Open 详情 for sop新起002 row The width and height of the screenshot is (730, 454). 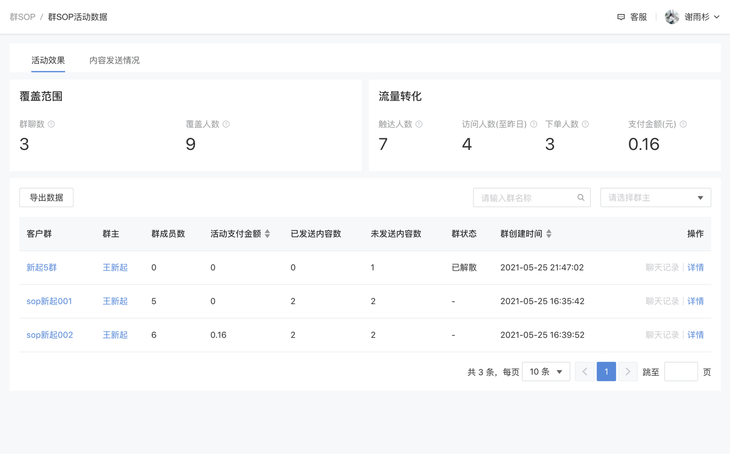(x=696, y=335)
